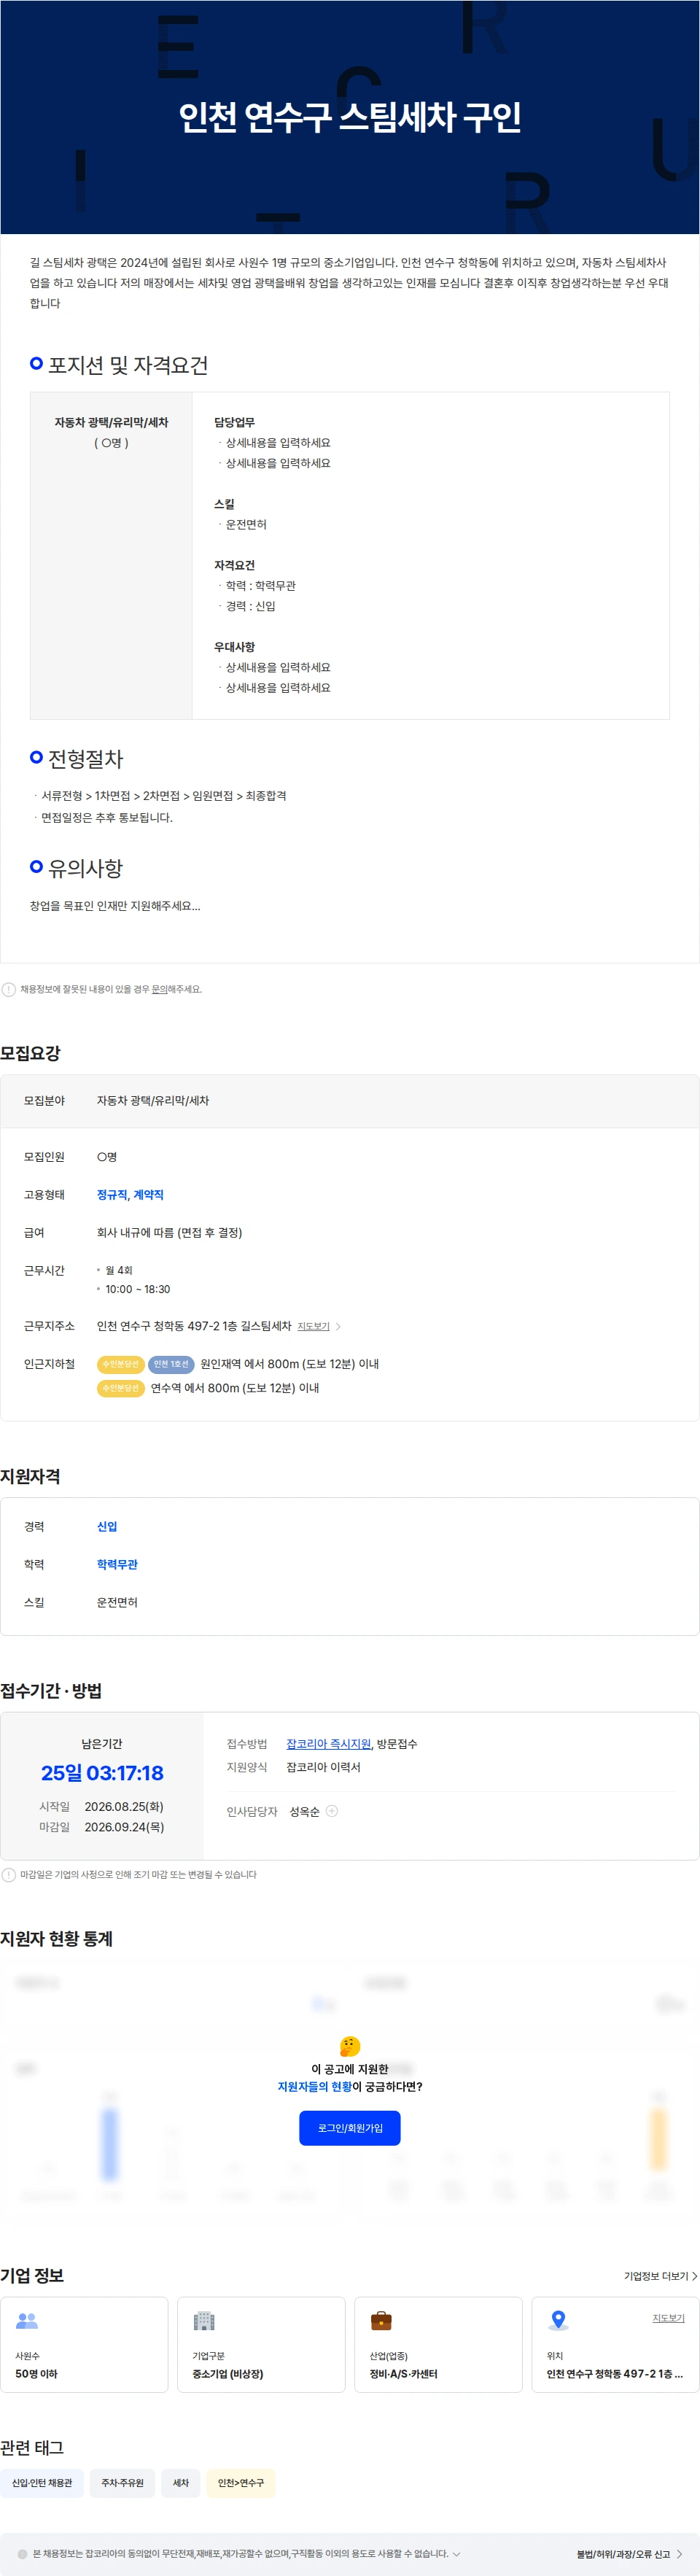This screenshot has width=700, height=2576.
Task: Click the chevron beside the report link
Action: pyautogui.click(x=680, y=2554)
